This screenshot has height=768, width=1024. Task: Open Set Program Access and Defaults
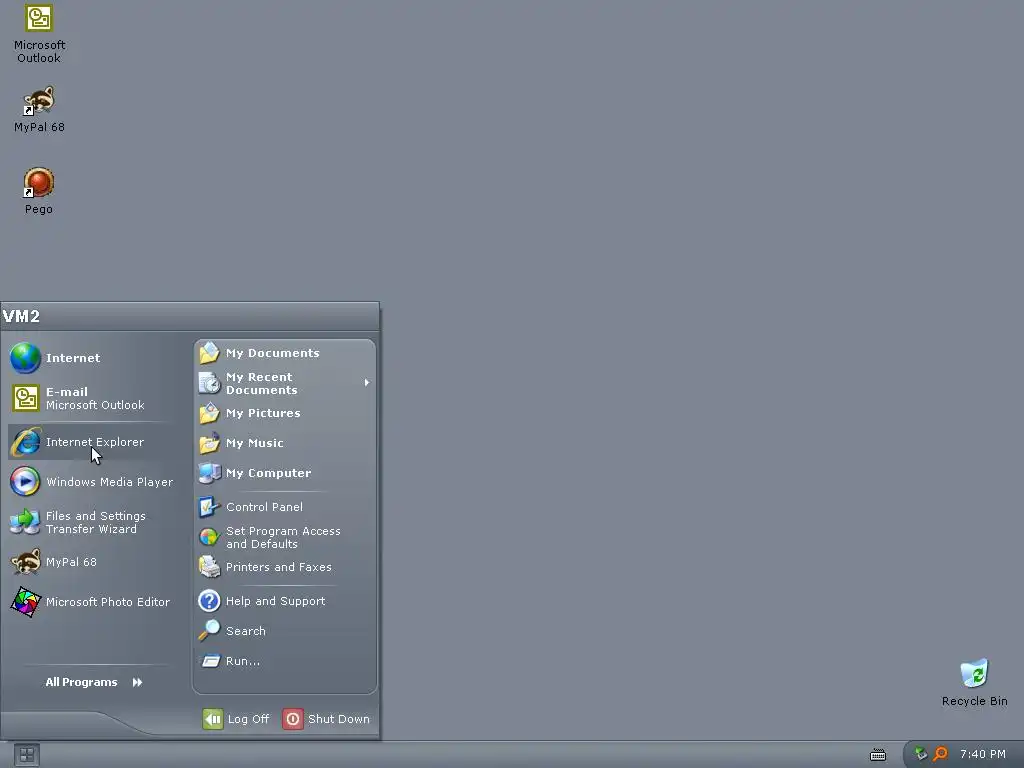coord(285,537)
